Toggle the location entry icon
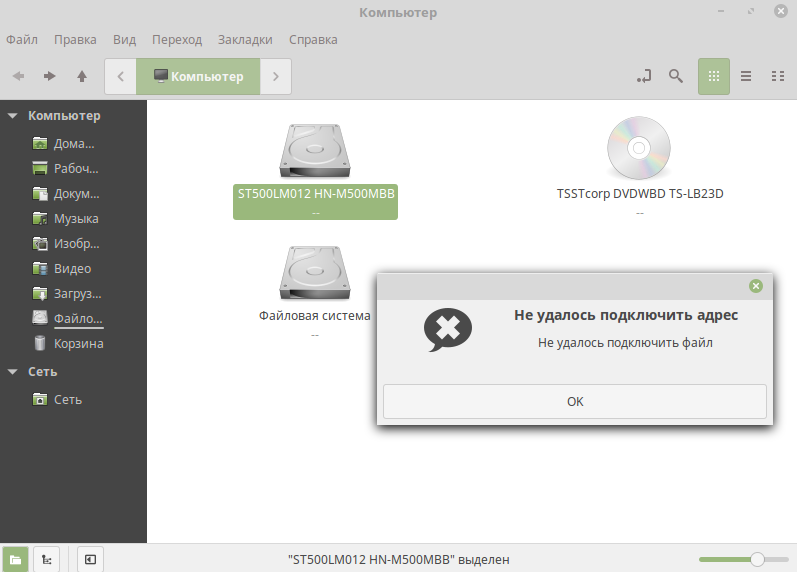The image size is (797, 572). [644, 76]
